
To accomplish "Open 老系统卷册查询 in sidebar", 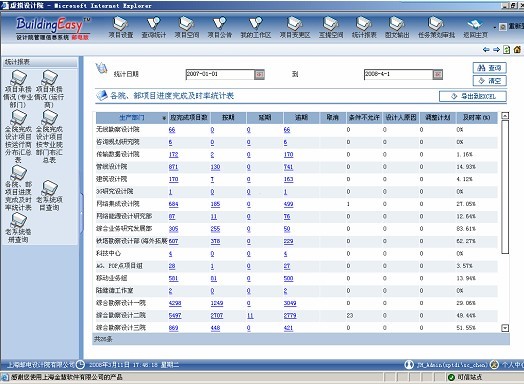I will point(18,228).
